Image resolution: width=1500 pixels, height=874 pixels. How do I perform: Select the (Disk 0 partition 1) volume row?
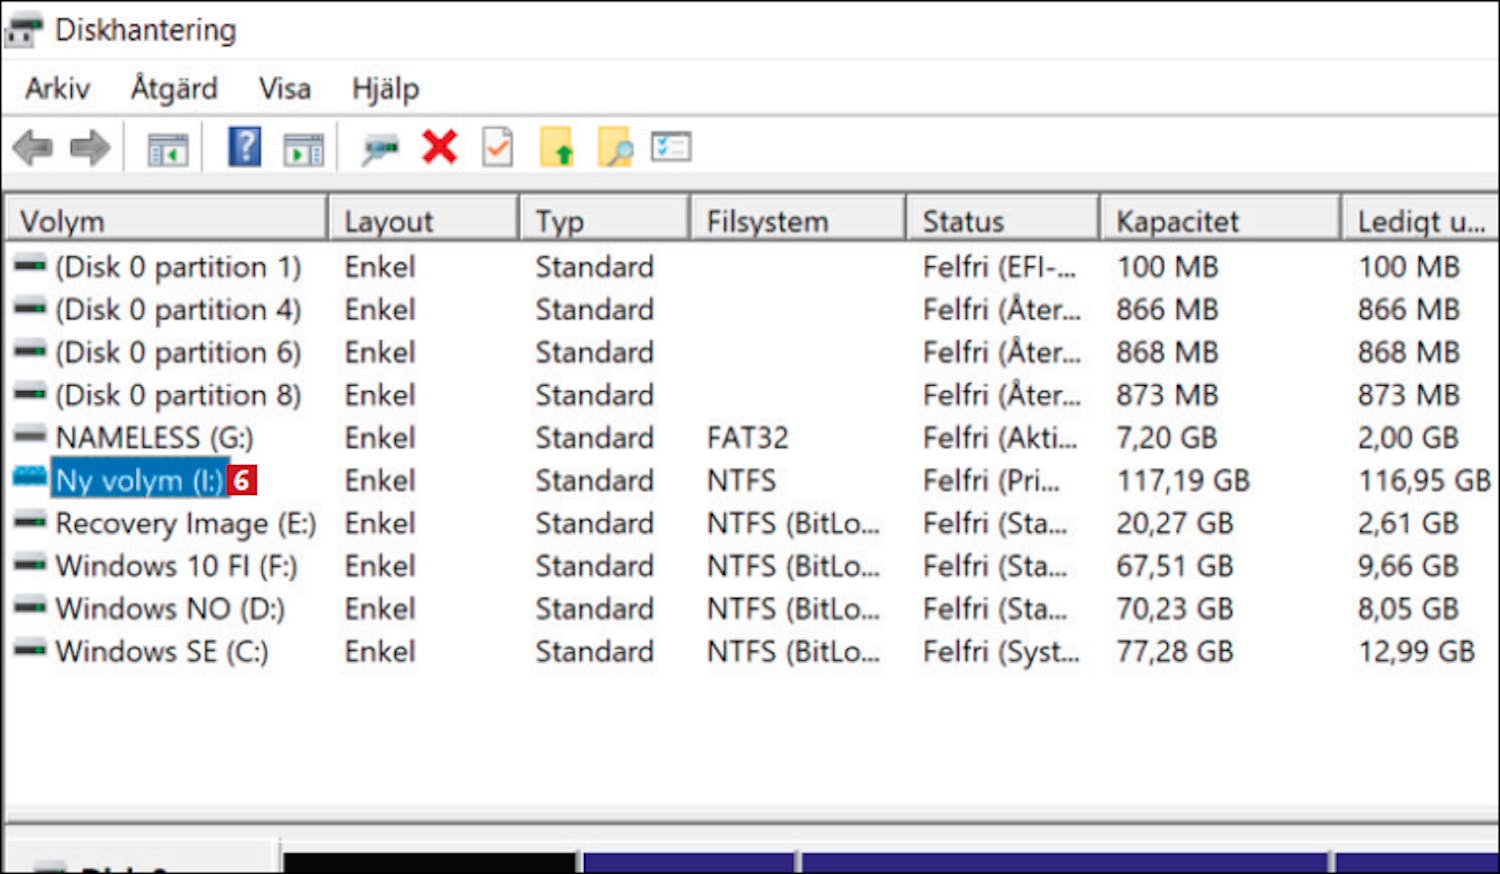[x=178, y=267]
